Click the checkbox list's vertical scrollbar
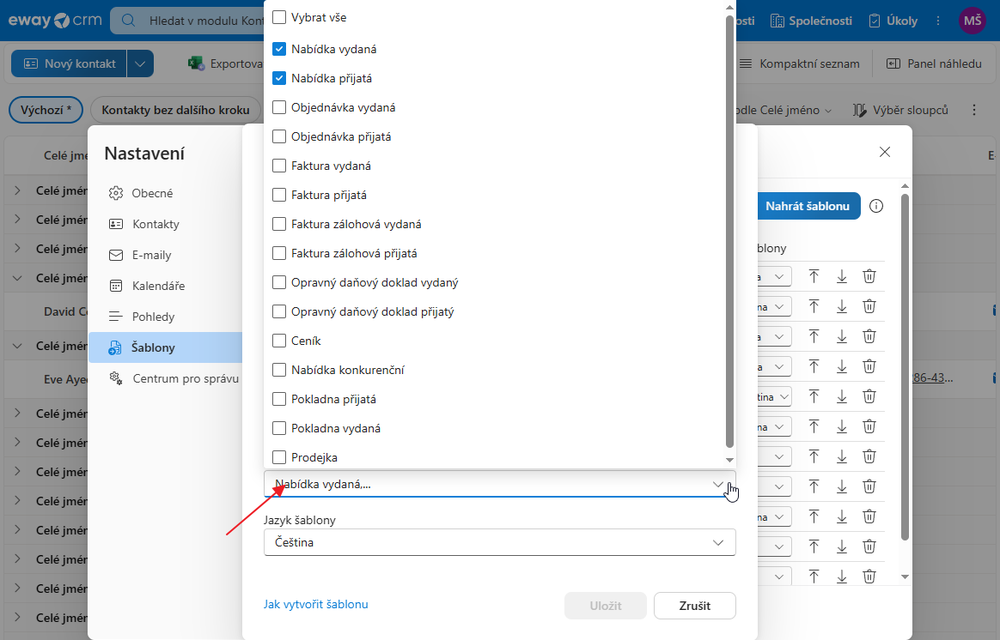1000x640 pixels. tap(730, 230)
